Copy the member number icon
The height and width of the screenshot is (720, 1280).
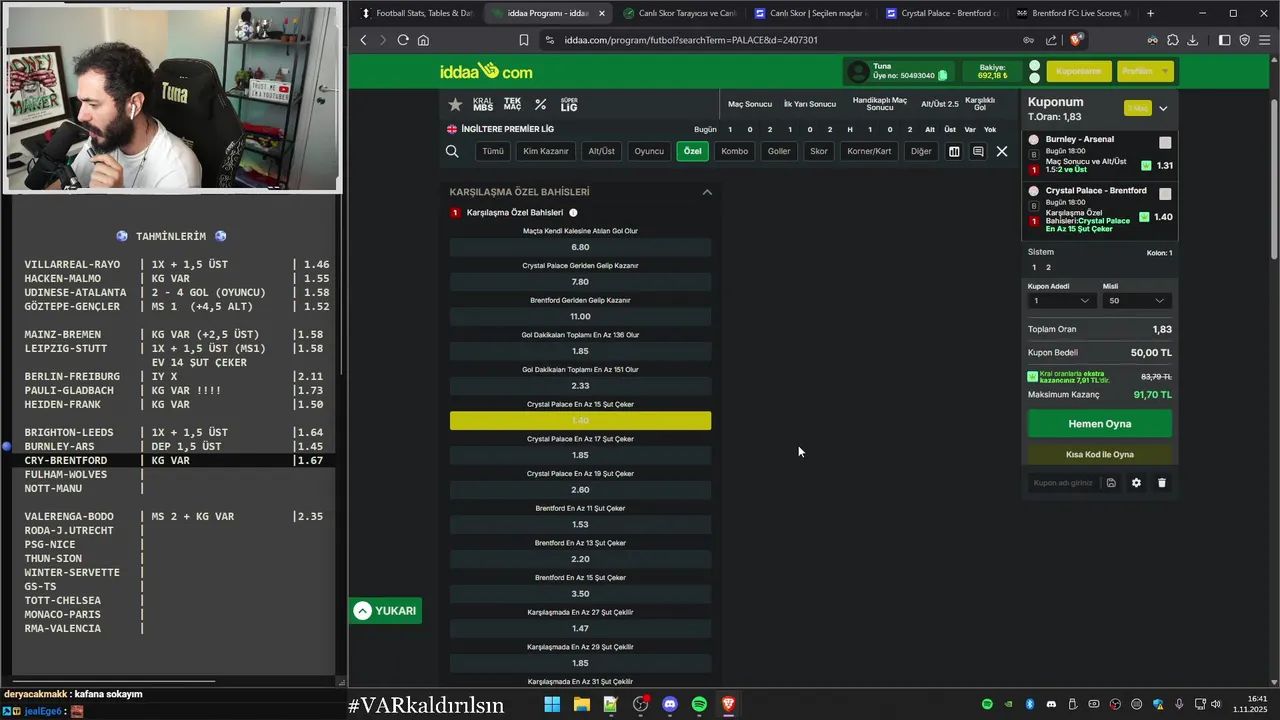point(943,75)
